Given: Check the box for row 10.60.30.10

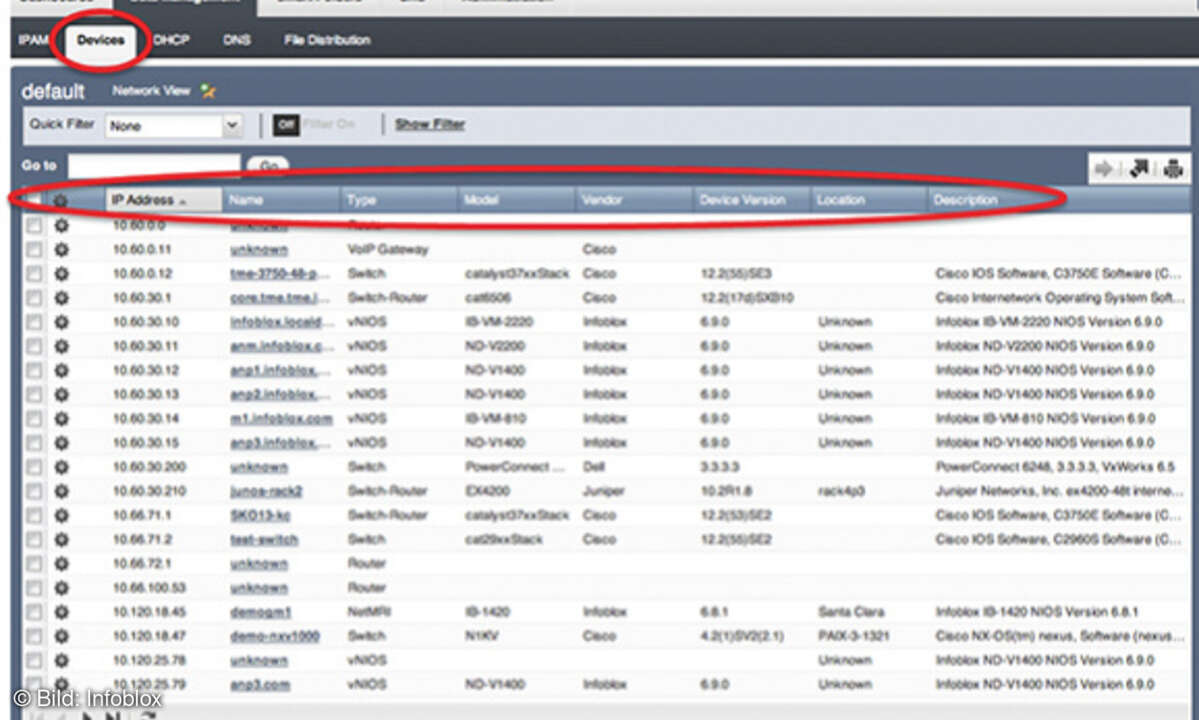Looking at the screenshot, I should [34, 322].
